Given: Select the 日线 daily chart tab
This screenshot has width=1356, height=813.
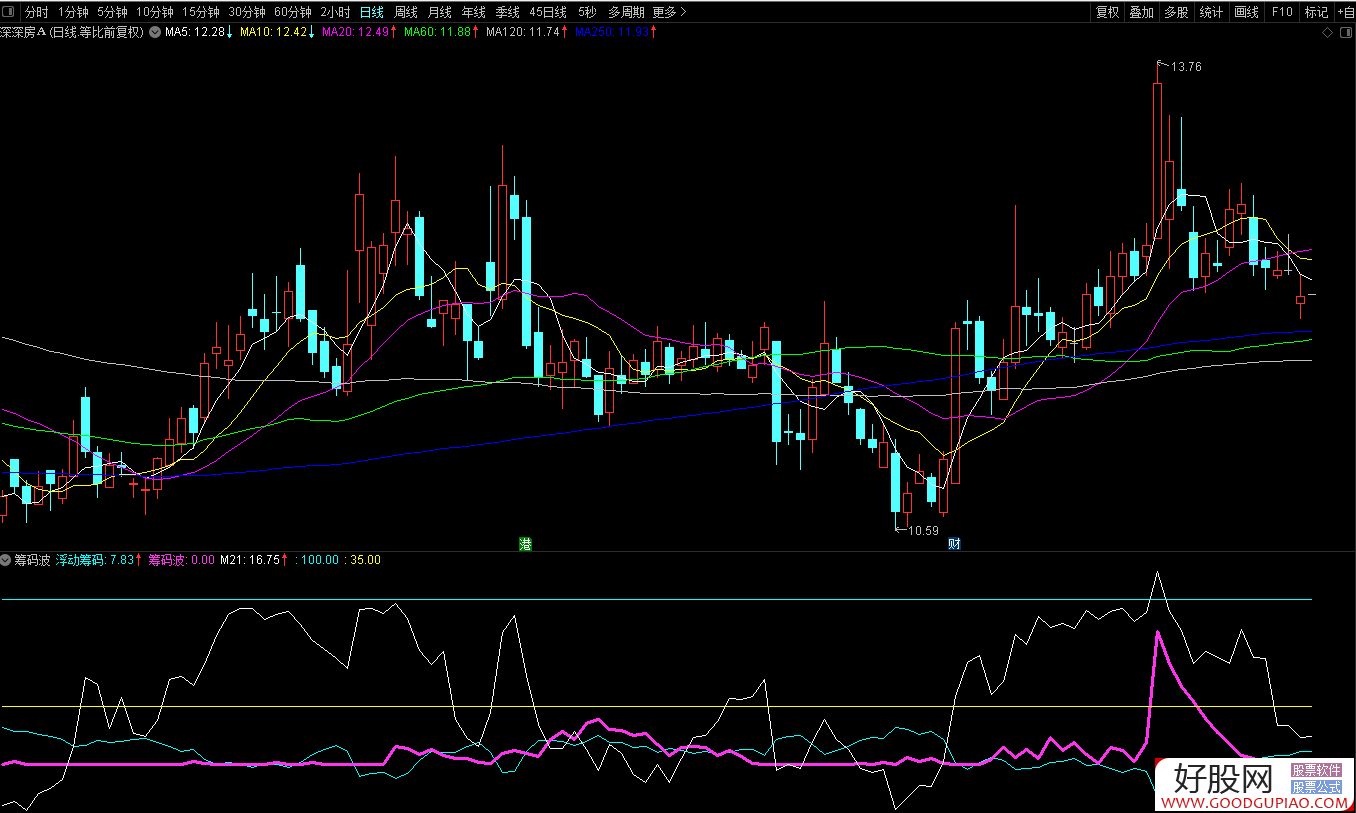Looking at the screenshot, I should tap(371, 12).
